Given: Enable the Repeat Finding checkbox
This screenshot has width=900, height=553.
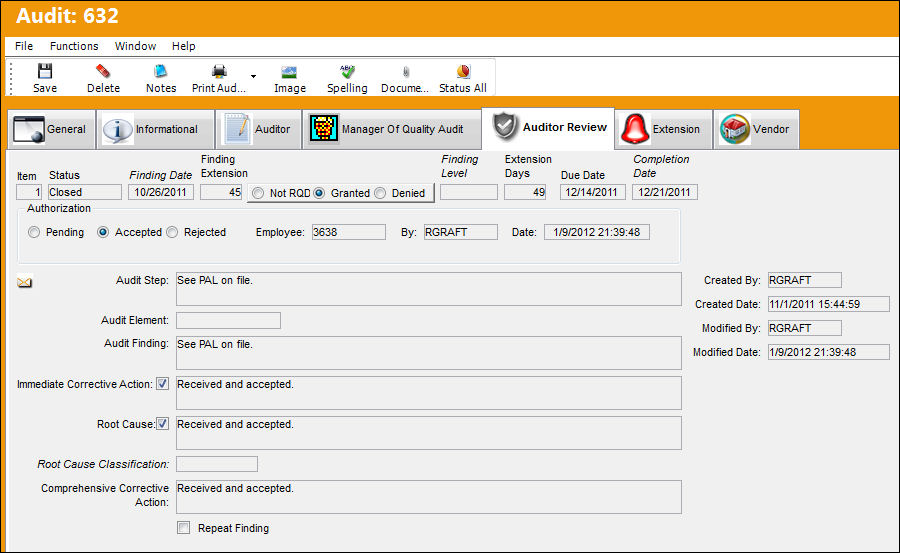Looking at the screenshot, I should 184,528.
